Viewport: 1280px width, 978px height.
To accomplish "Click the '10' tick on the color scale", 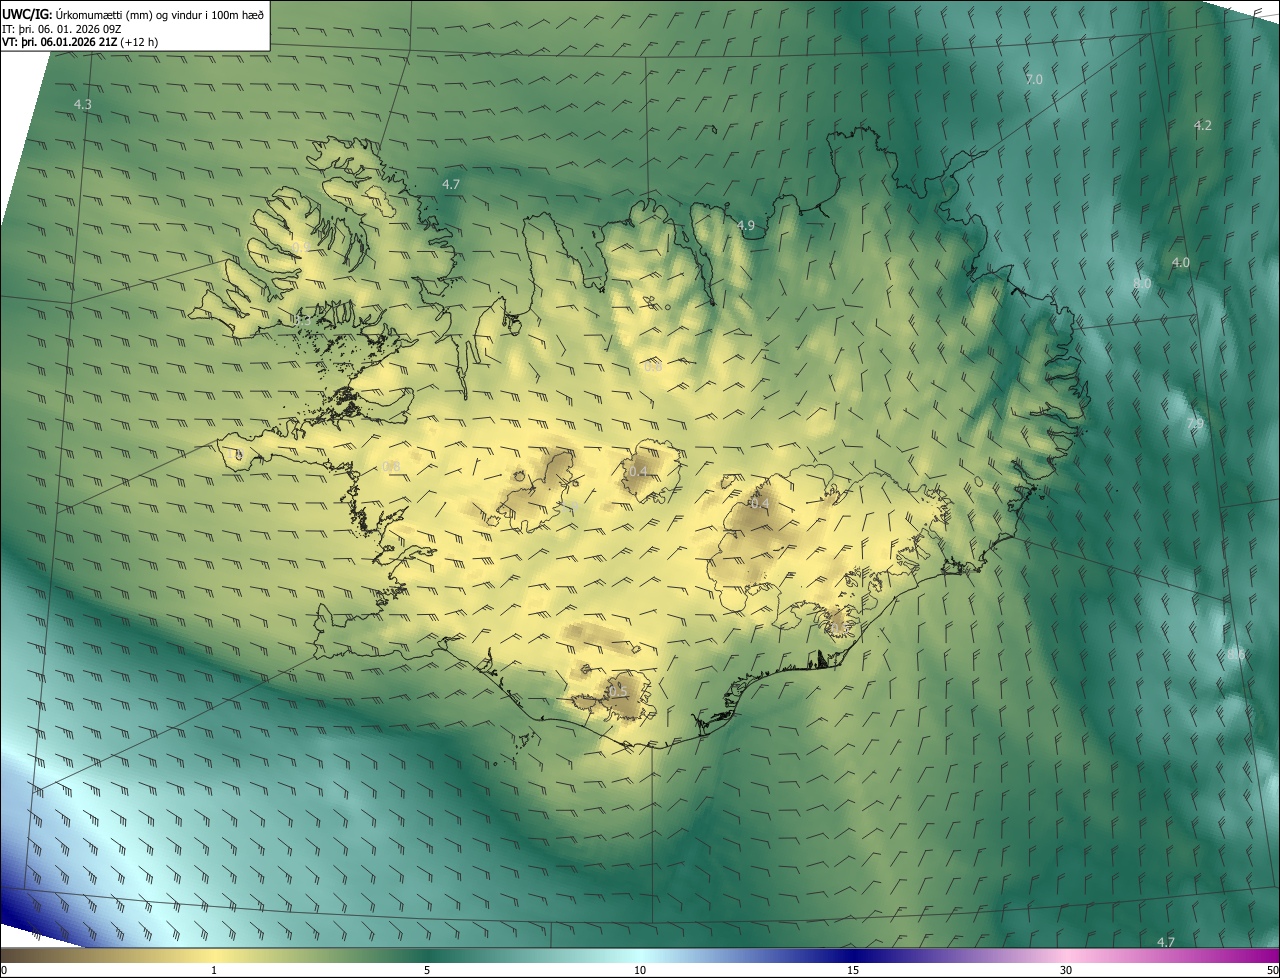I will tap(640, 971).
